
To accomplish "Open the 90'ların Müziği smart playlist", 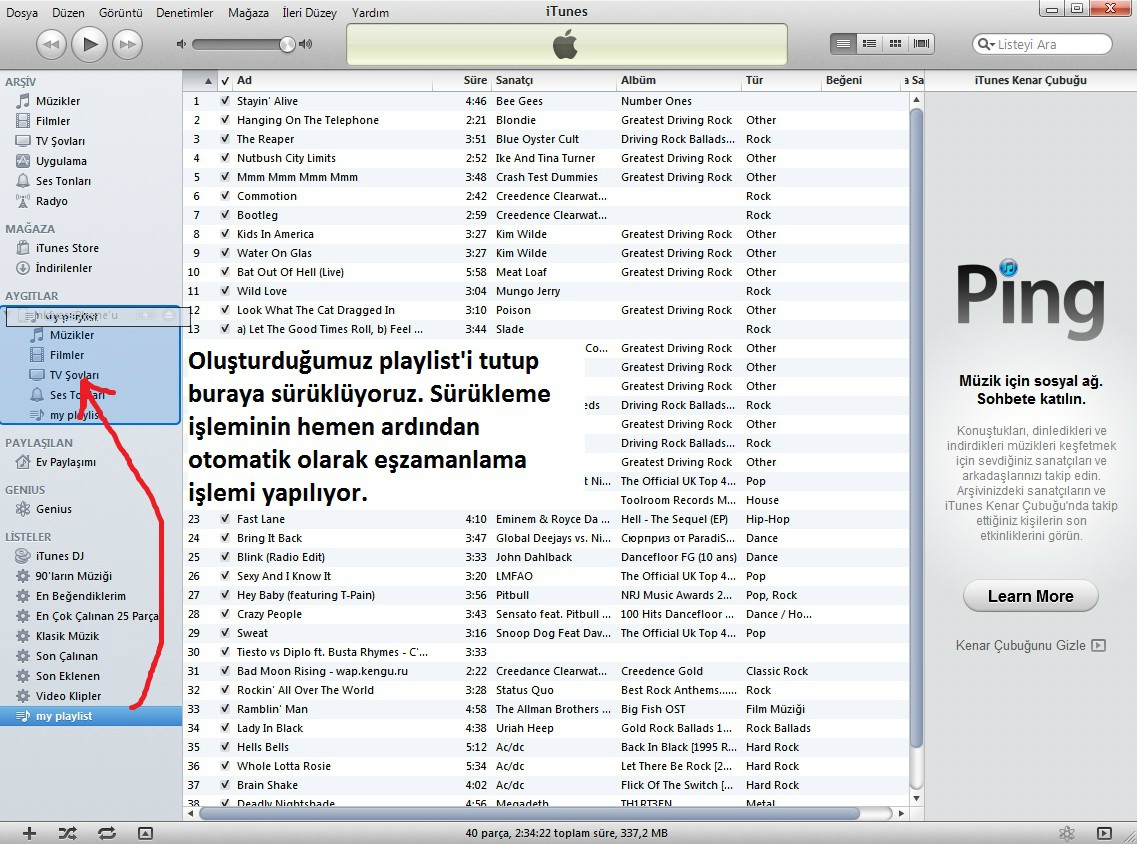I will tap(74, 576).
